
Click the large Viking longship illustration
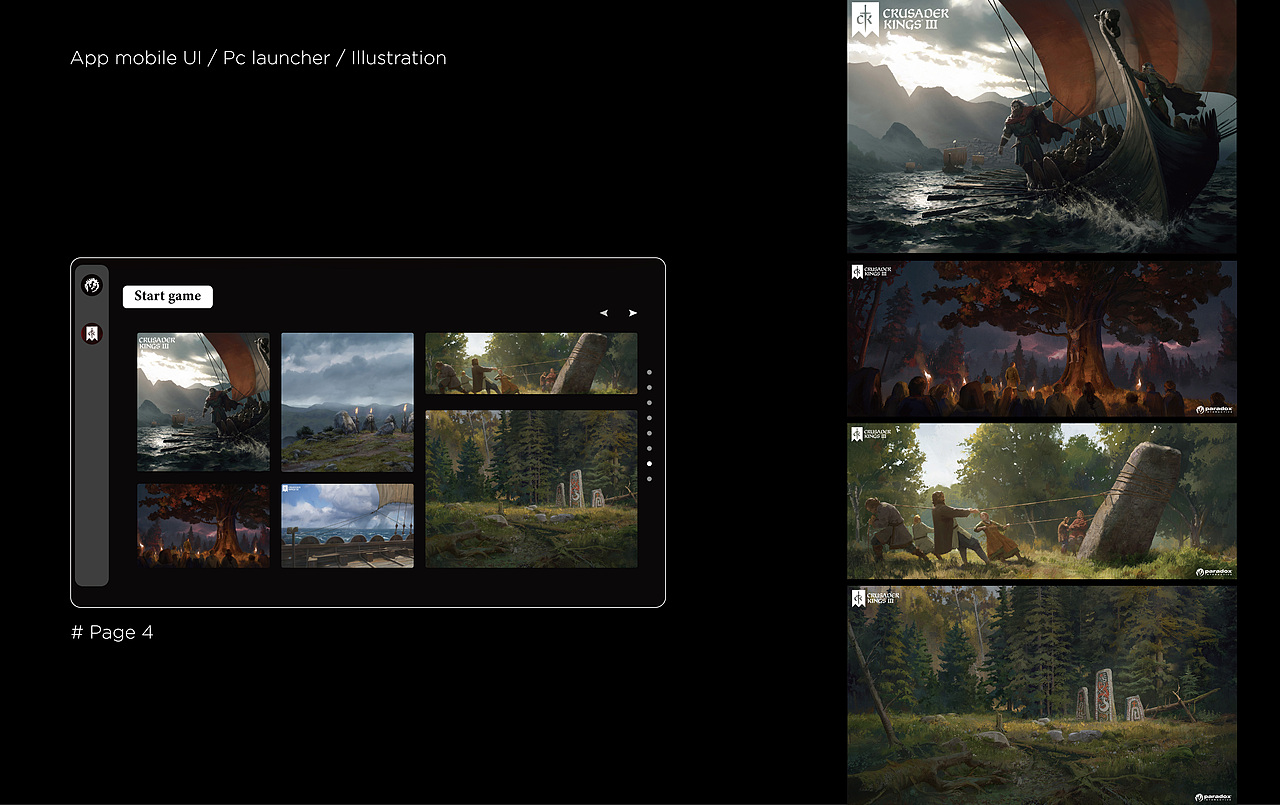[x=1042, y=126]
